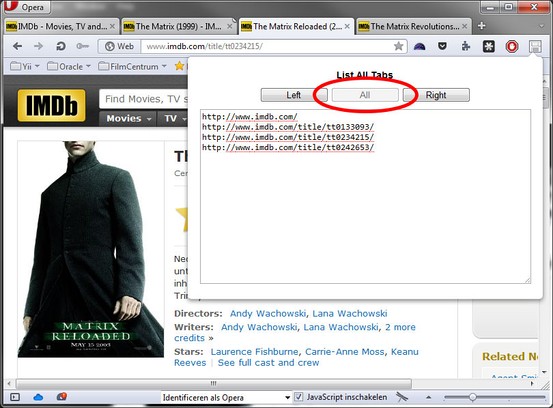The width and height of the screenshot is (553, 408).
Task: Open the List All Tabs floppy icon
Action: point(535,47)
